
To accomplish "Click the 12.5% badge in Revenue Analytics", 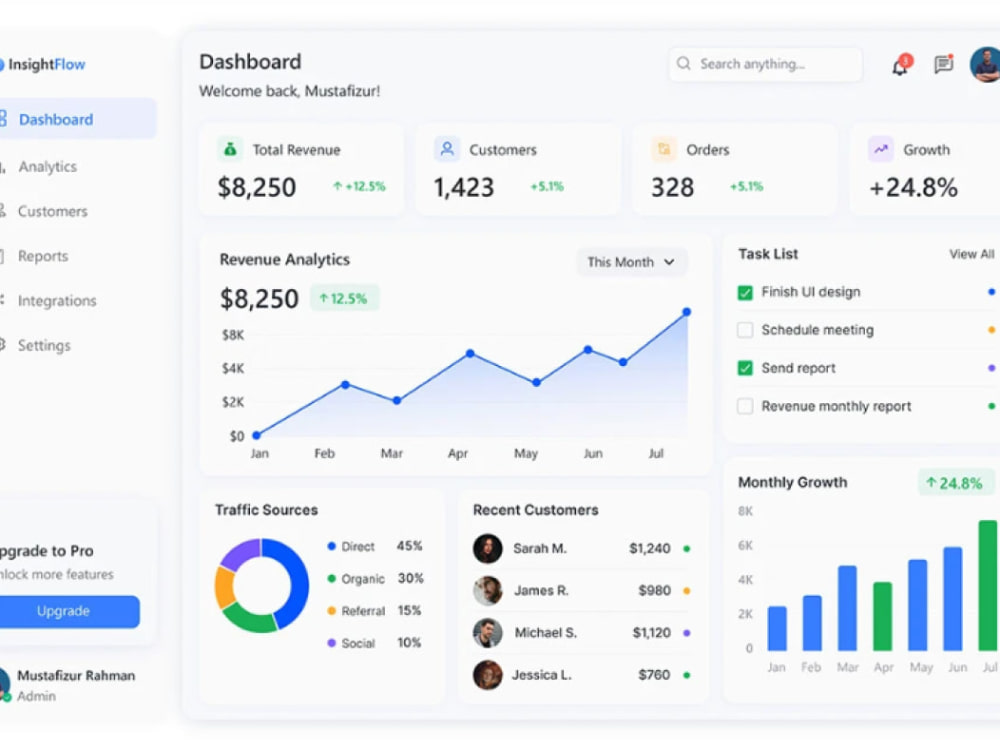I will (344, 298).
